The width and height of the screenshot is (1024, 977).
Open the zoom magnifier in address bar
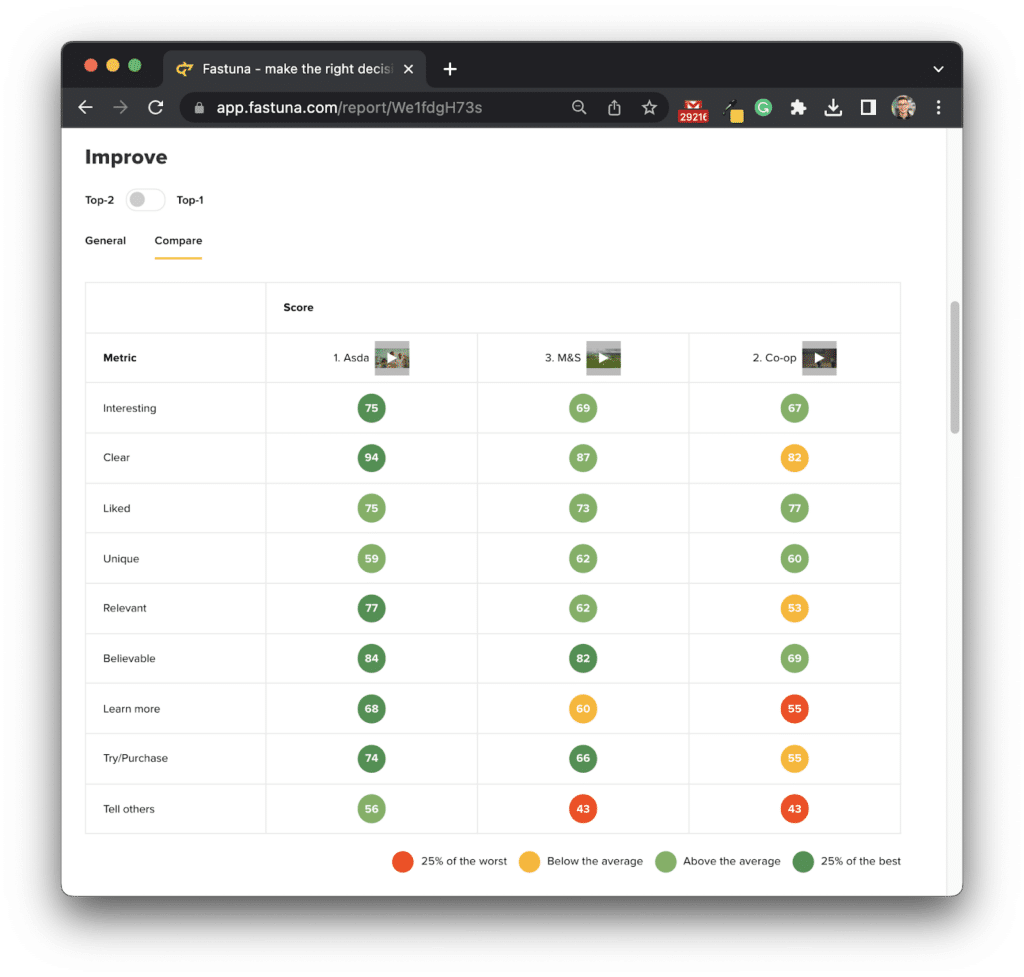(579, 107)
